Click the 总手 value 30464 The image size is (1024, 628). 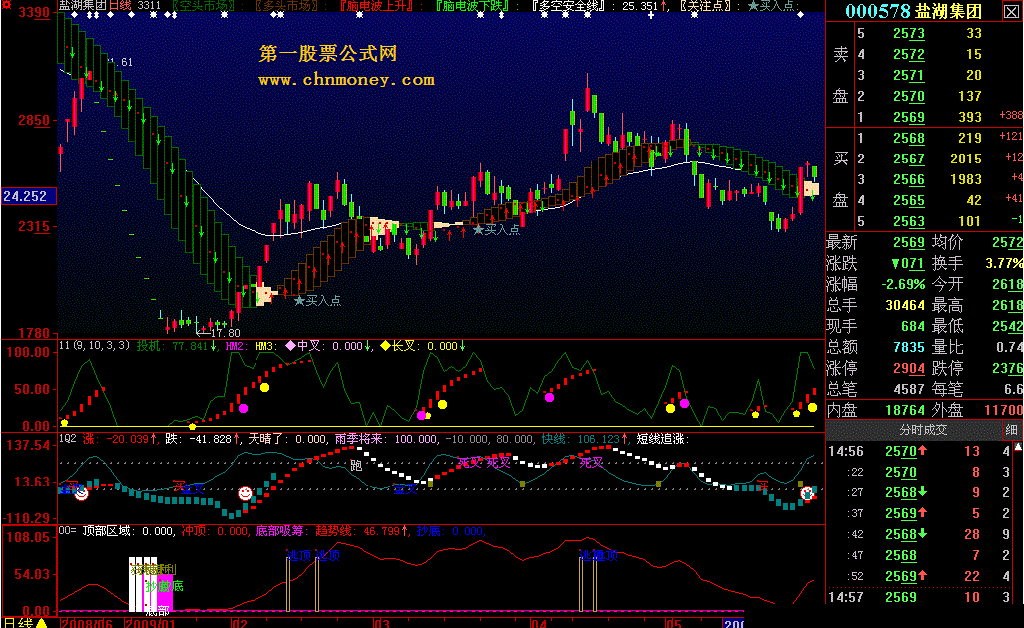(904, 306)
